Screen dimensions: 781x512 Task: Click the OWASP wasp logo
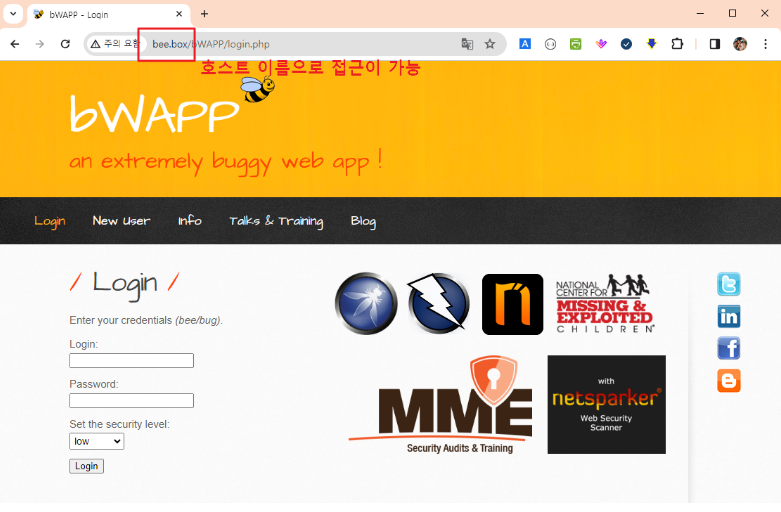tap(366, 303)
